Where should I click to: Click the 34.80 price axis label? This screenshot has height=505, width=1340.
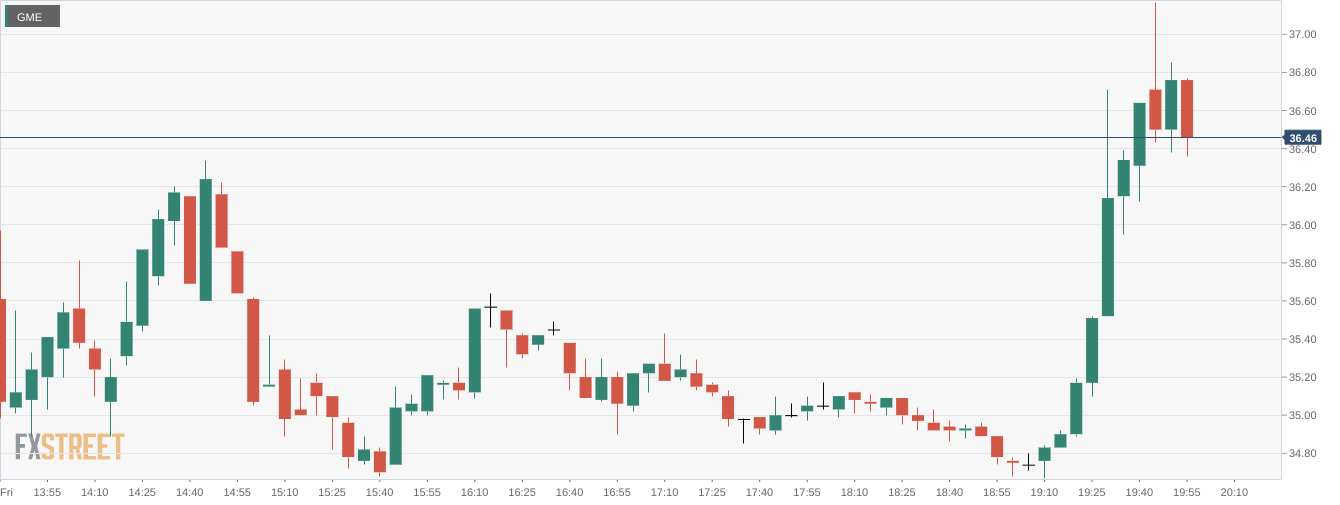(x=1302, y=454)
